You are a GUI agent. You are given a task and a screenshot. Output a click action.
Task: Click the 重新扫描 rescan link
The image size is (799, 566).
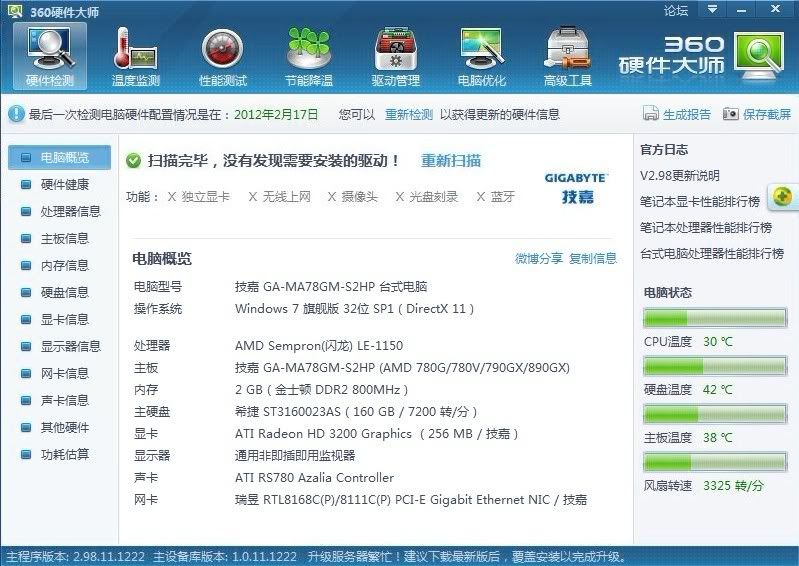coord(450,160)
